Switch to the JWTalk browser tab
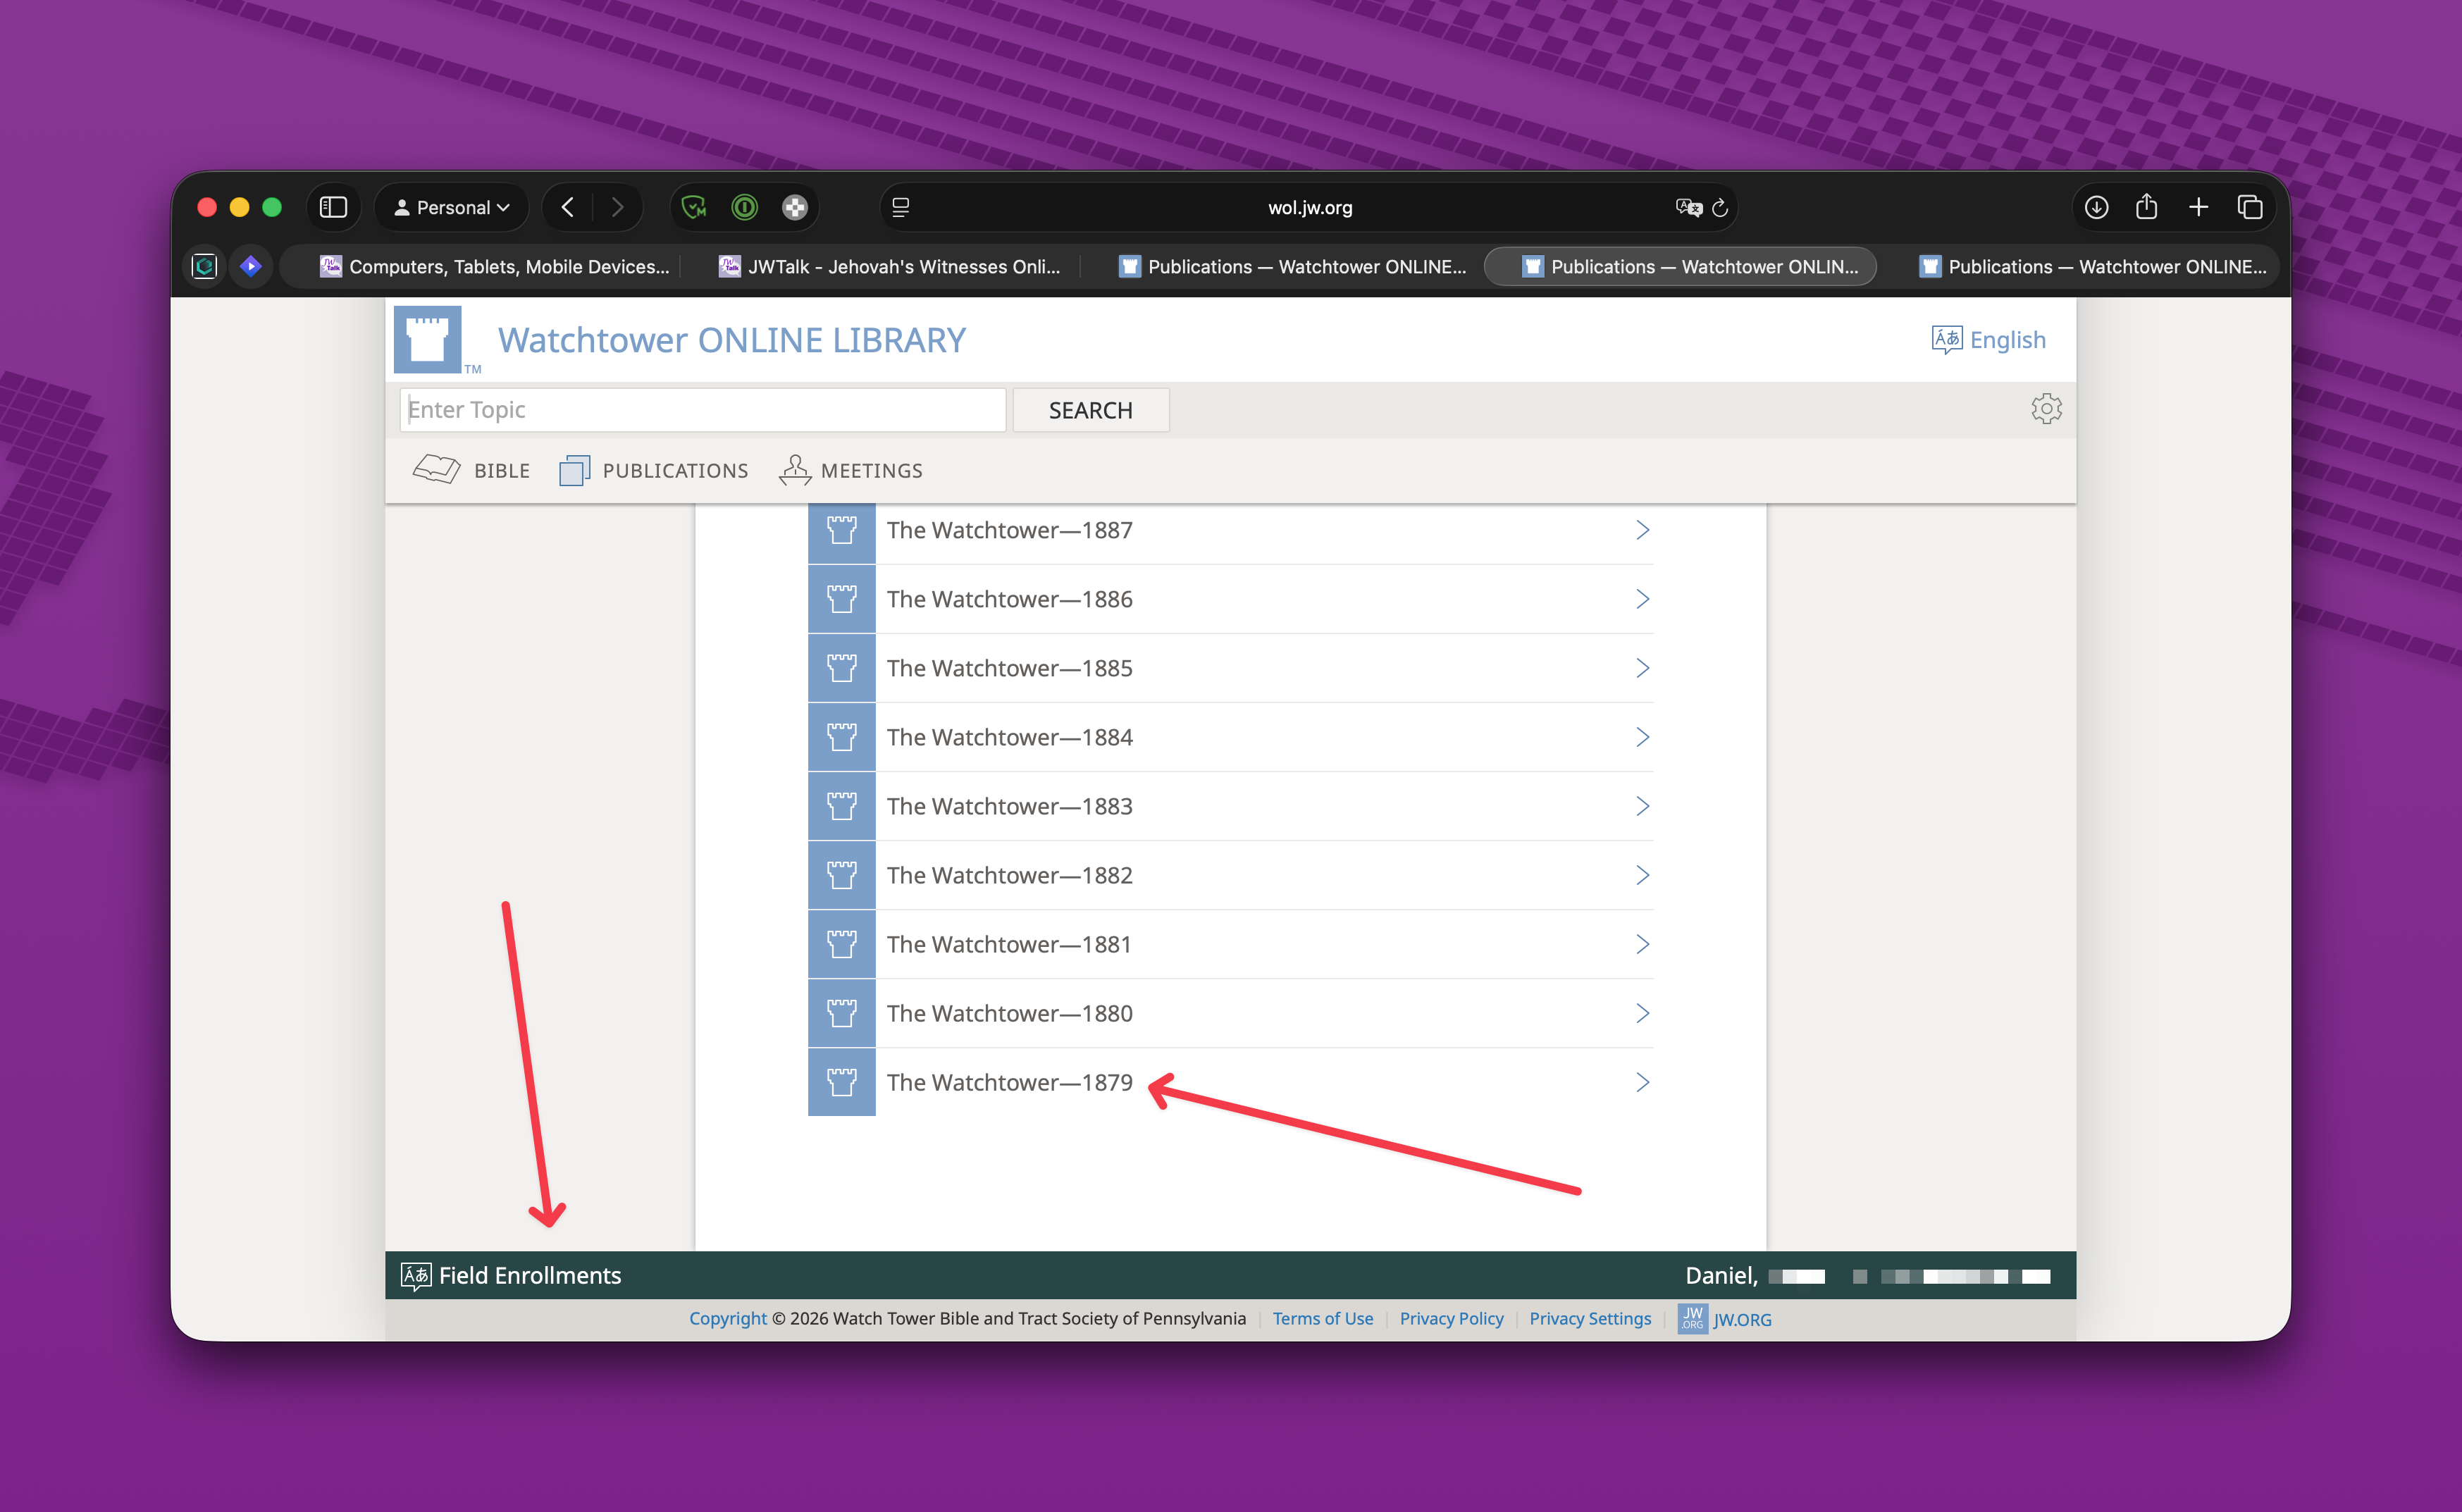2462x1512 pixels. 889,266
